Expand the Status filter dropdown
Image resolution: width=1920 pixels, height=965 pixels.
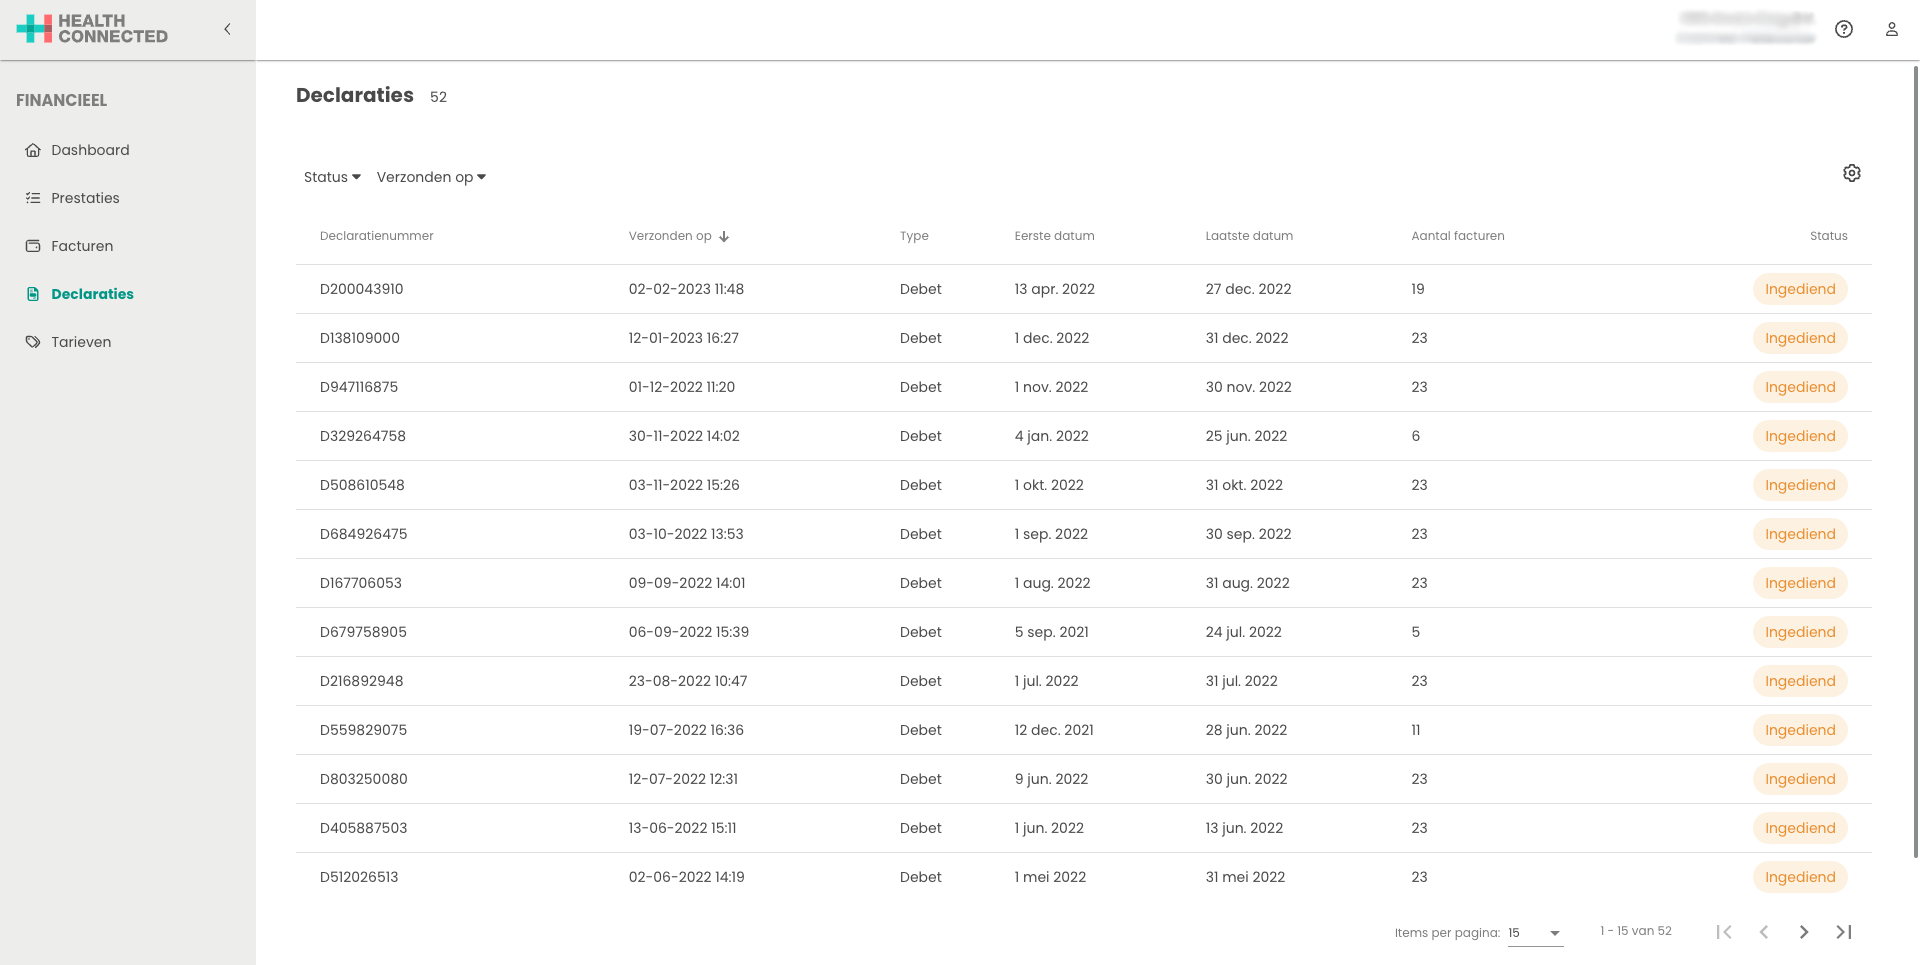coord(332,177)
